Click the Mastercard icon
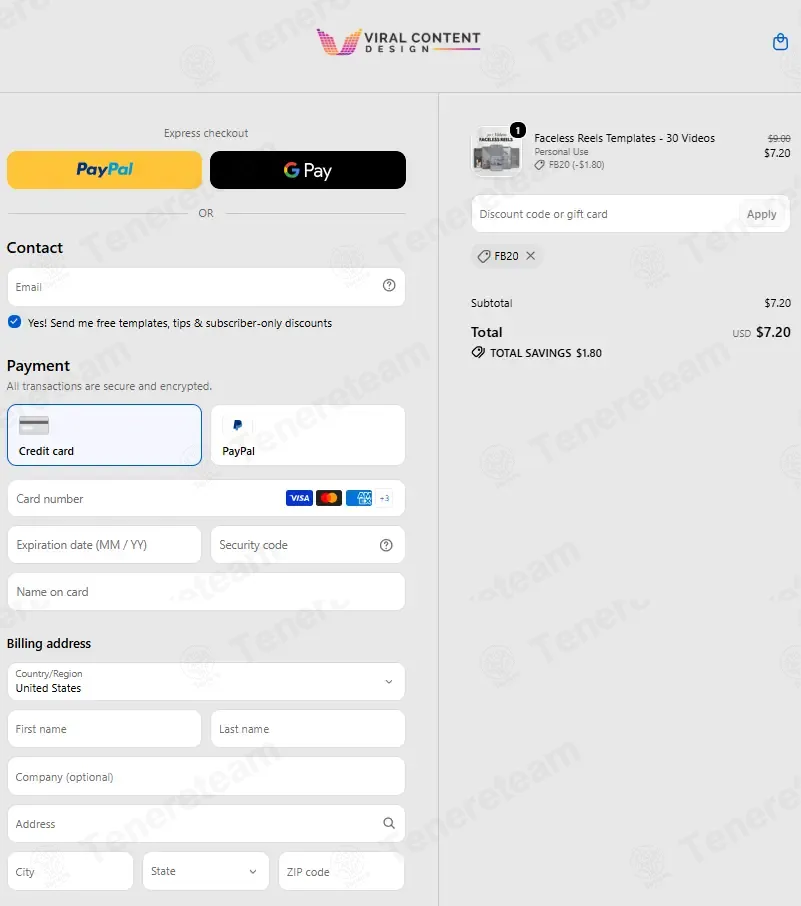801x906 pixels. click(x=329, y=498)
